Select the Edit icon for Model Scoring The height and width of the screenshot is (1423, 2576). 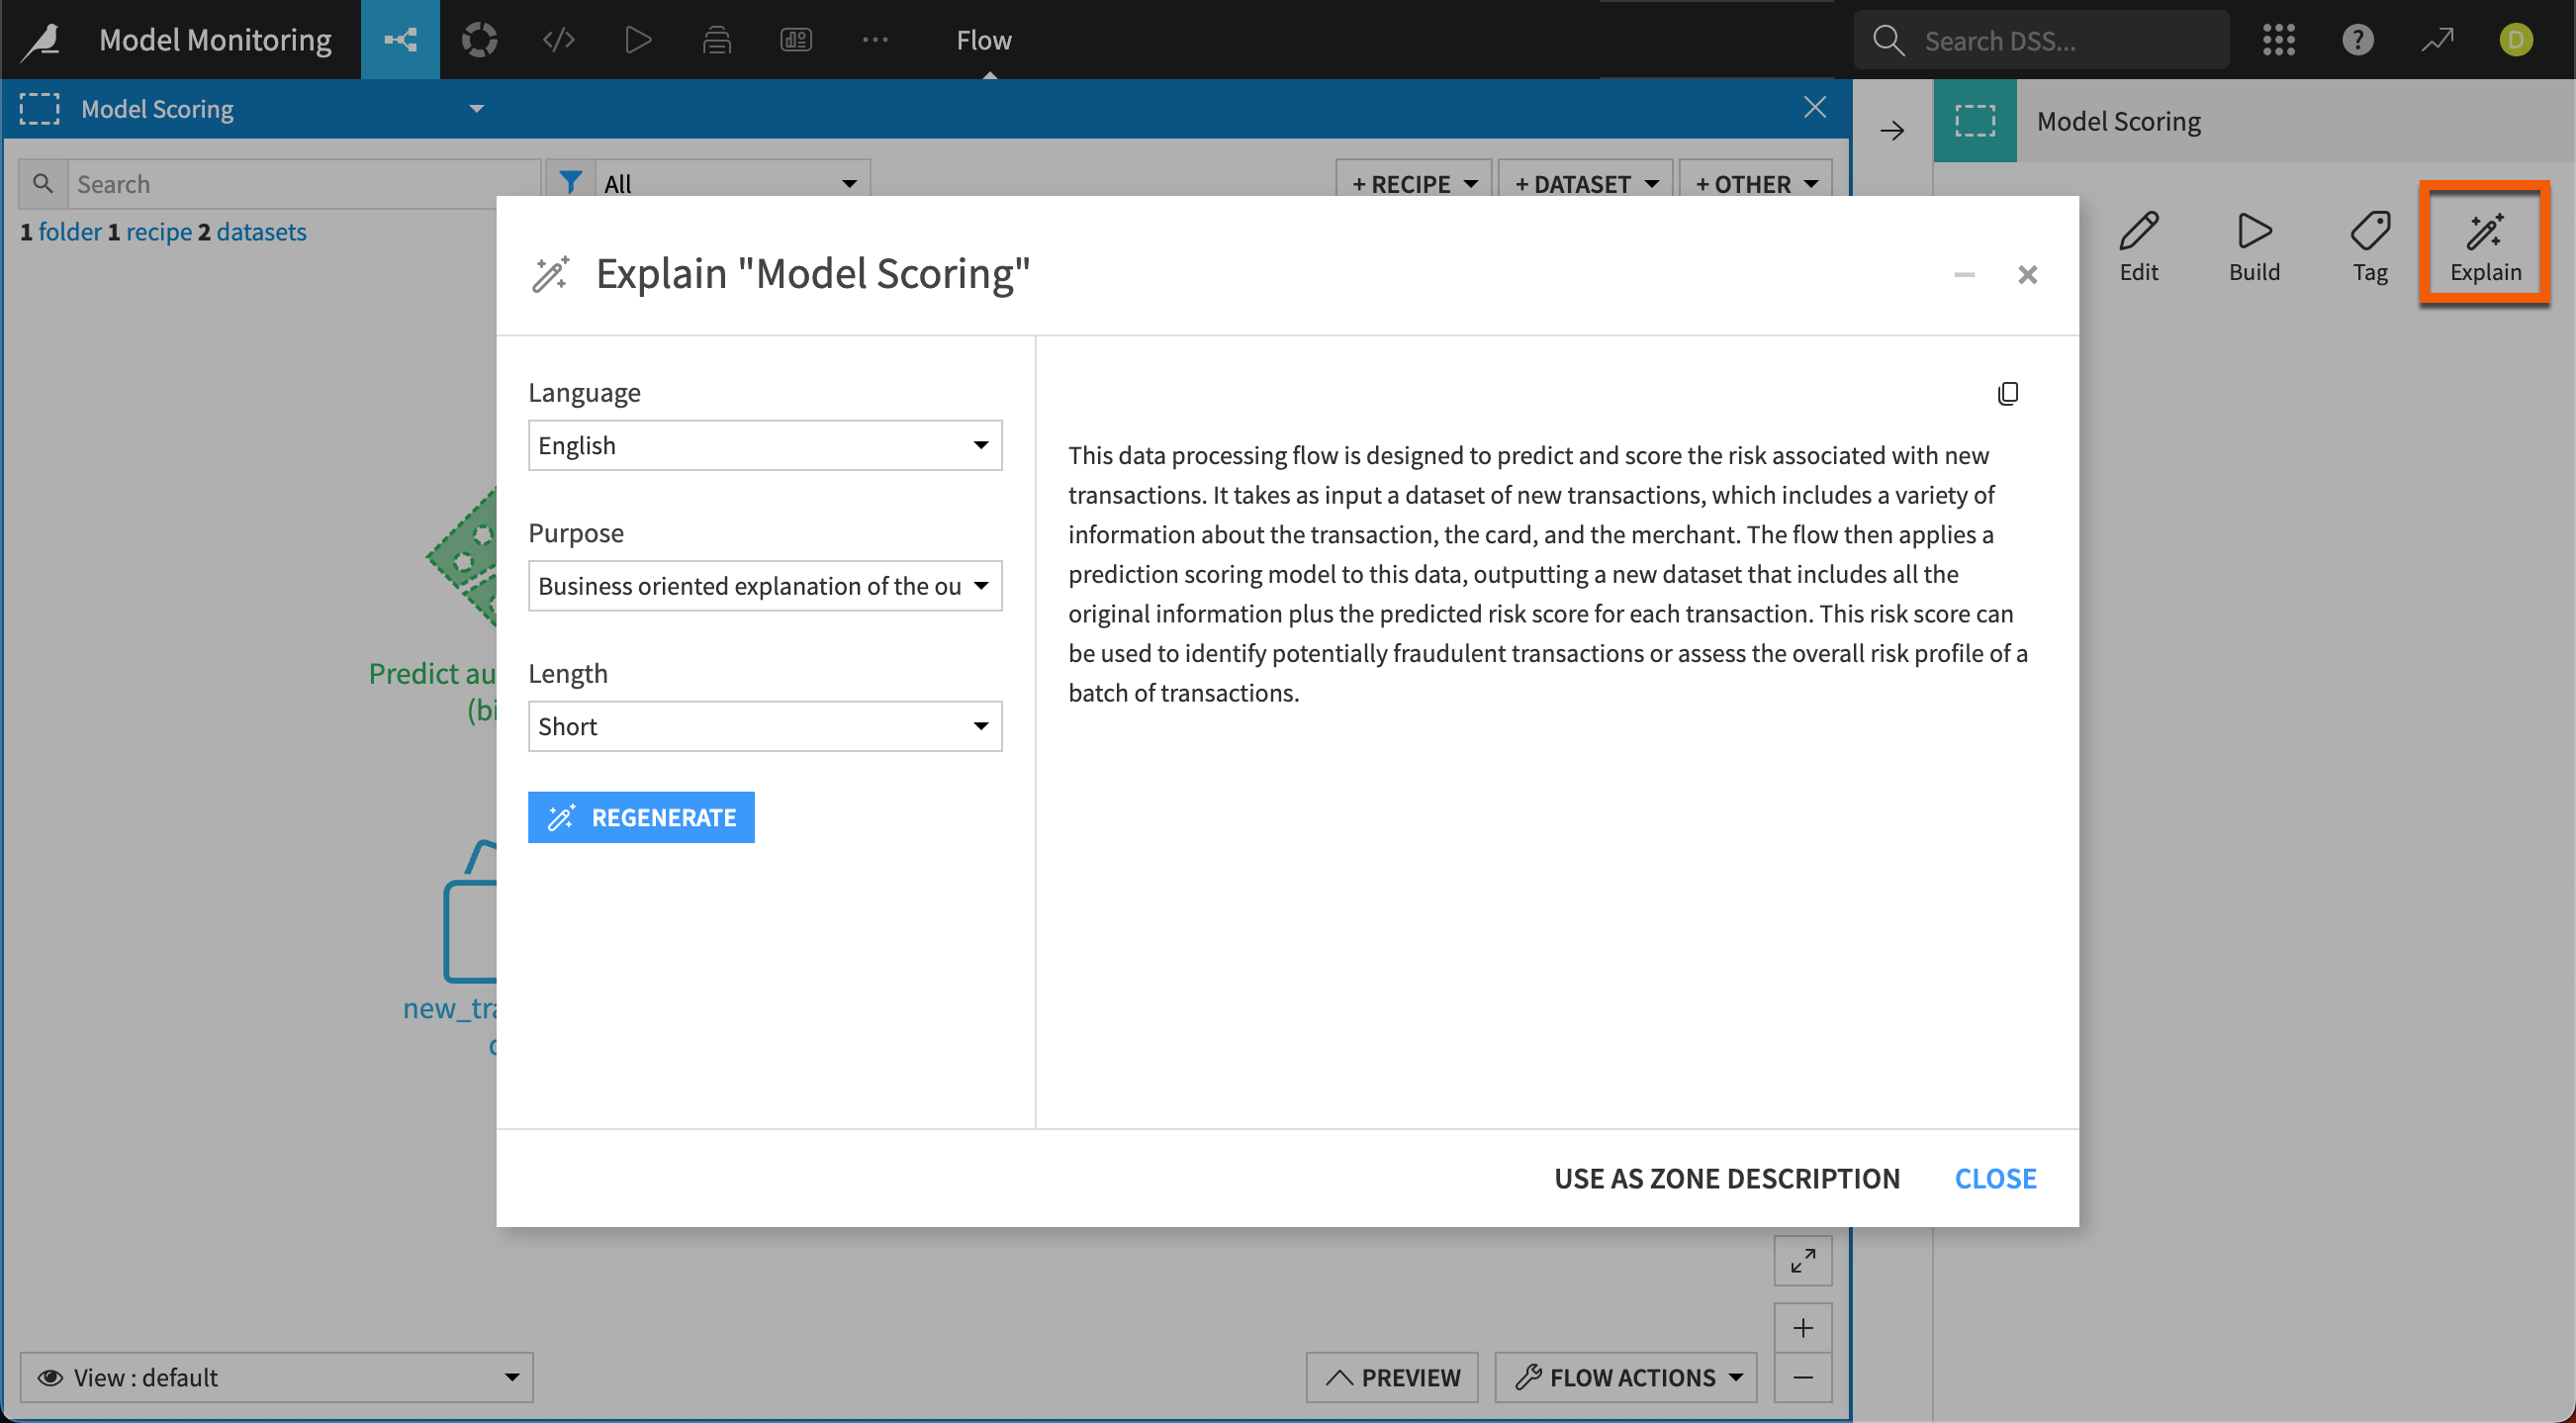2139,245
